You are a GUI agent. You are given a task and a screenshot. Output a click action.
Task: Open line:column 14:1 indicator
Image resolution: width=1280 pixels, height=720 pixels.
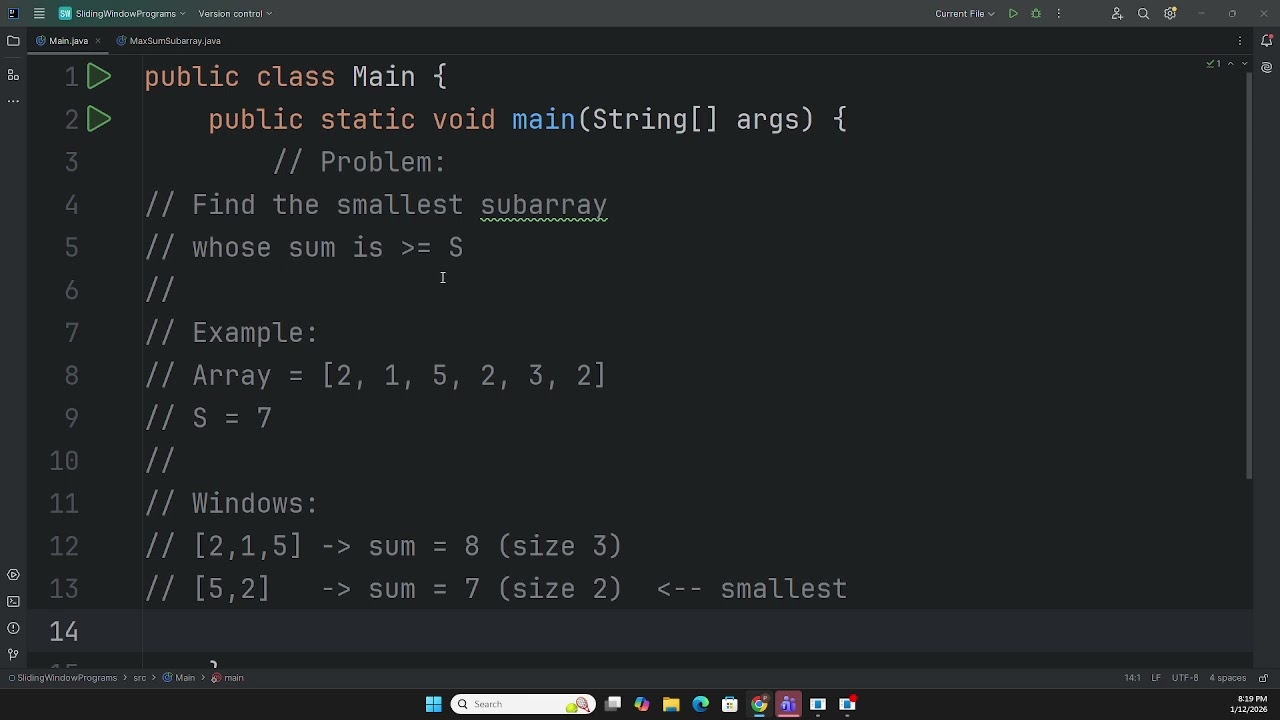pos(1132,678)
